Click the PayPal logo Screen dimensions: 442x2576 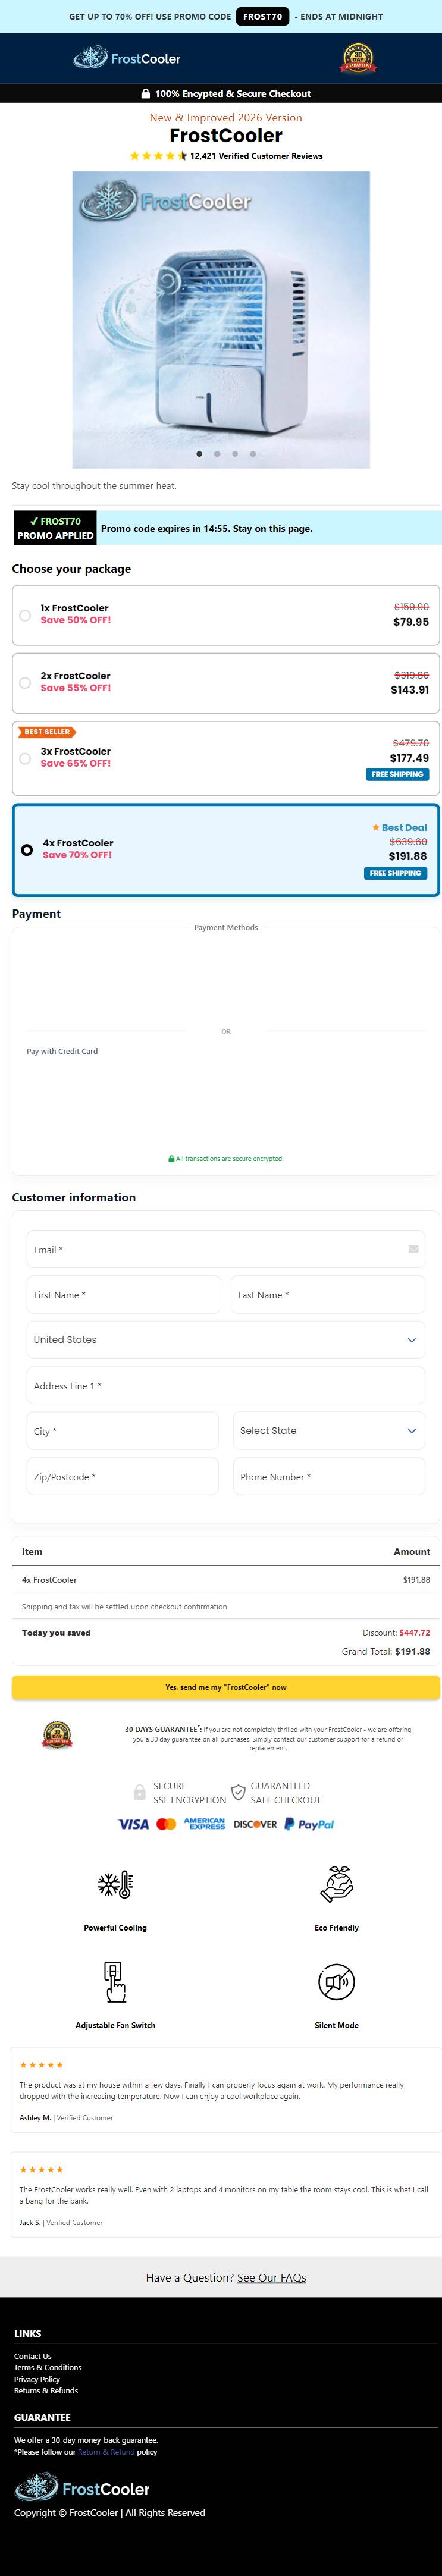point(309,1825)
